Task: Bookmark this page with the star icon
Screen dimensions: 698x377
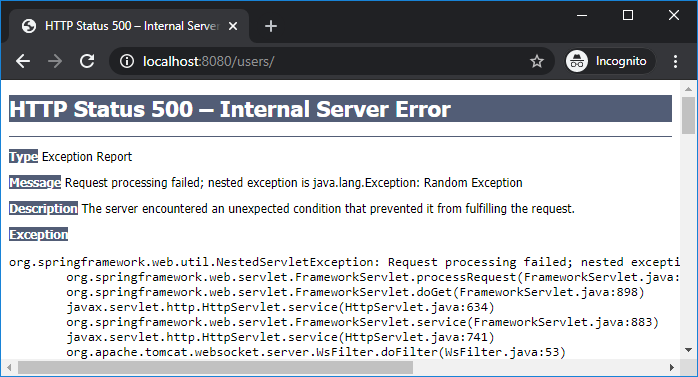Action: [x=537, y=61]
